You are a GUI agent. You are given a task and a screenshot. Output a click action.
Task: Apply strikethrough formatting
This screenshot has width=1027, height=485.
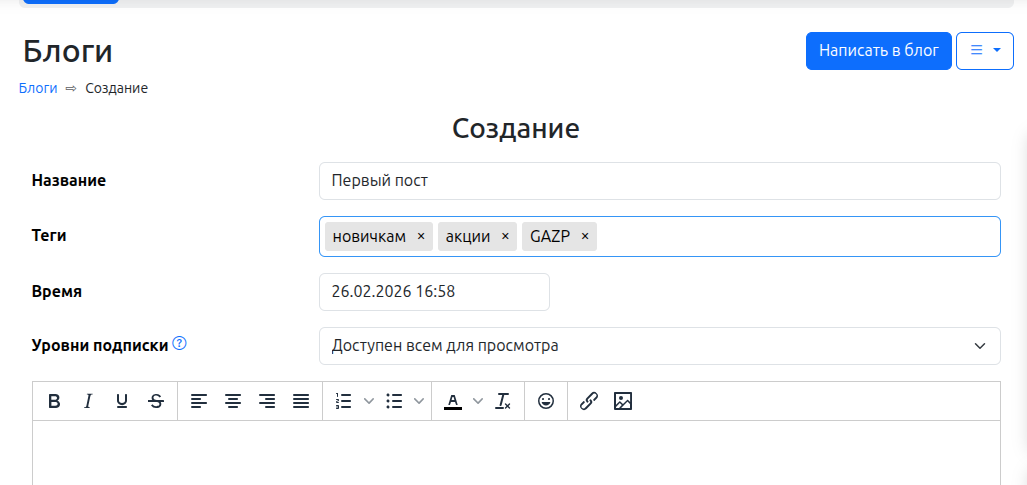156,401
